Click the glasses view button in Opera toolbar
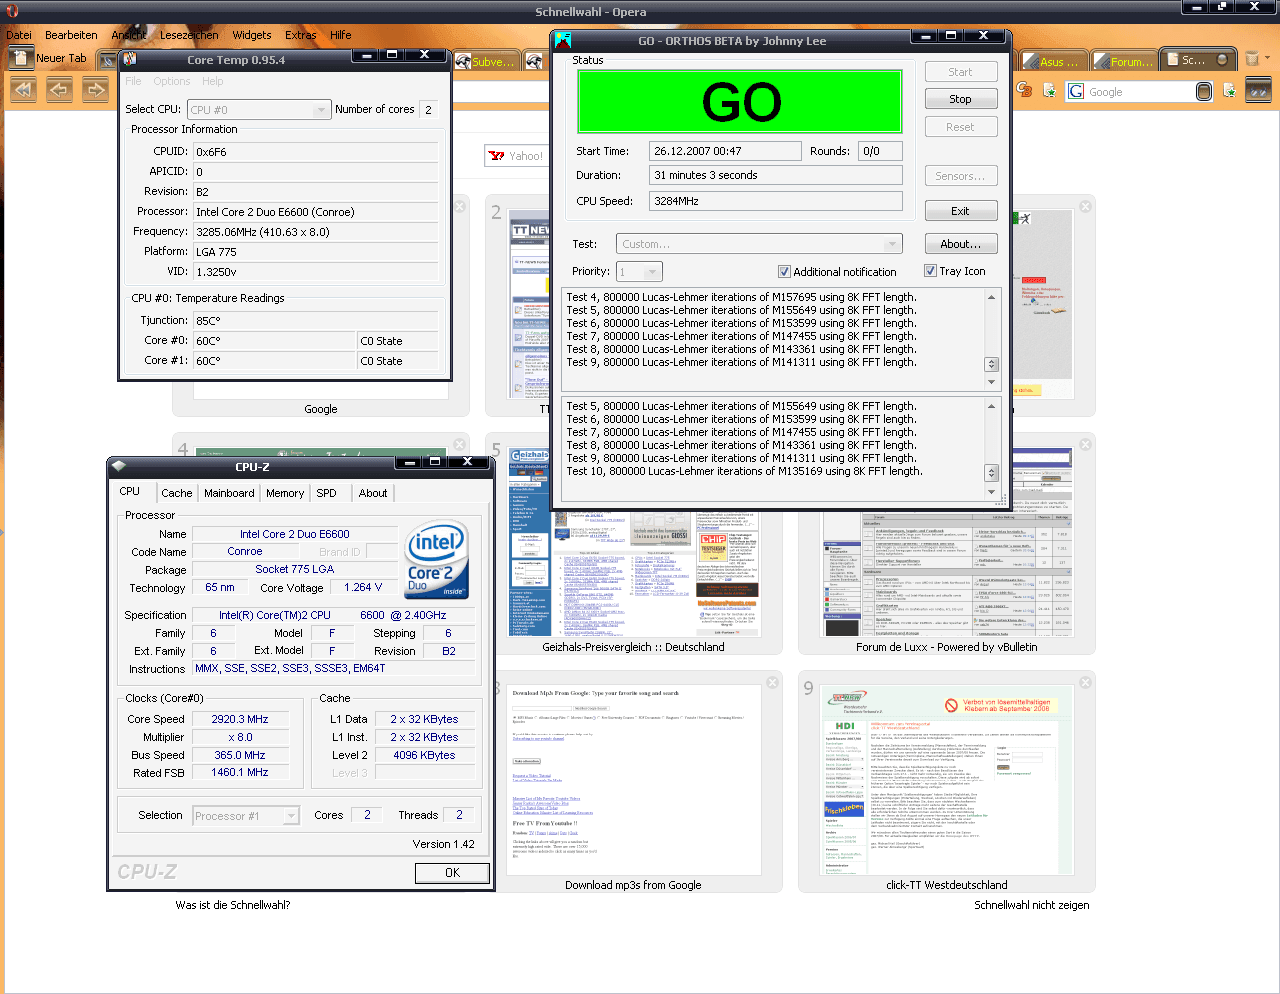 click(1258, 91)
